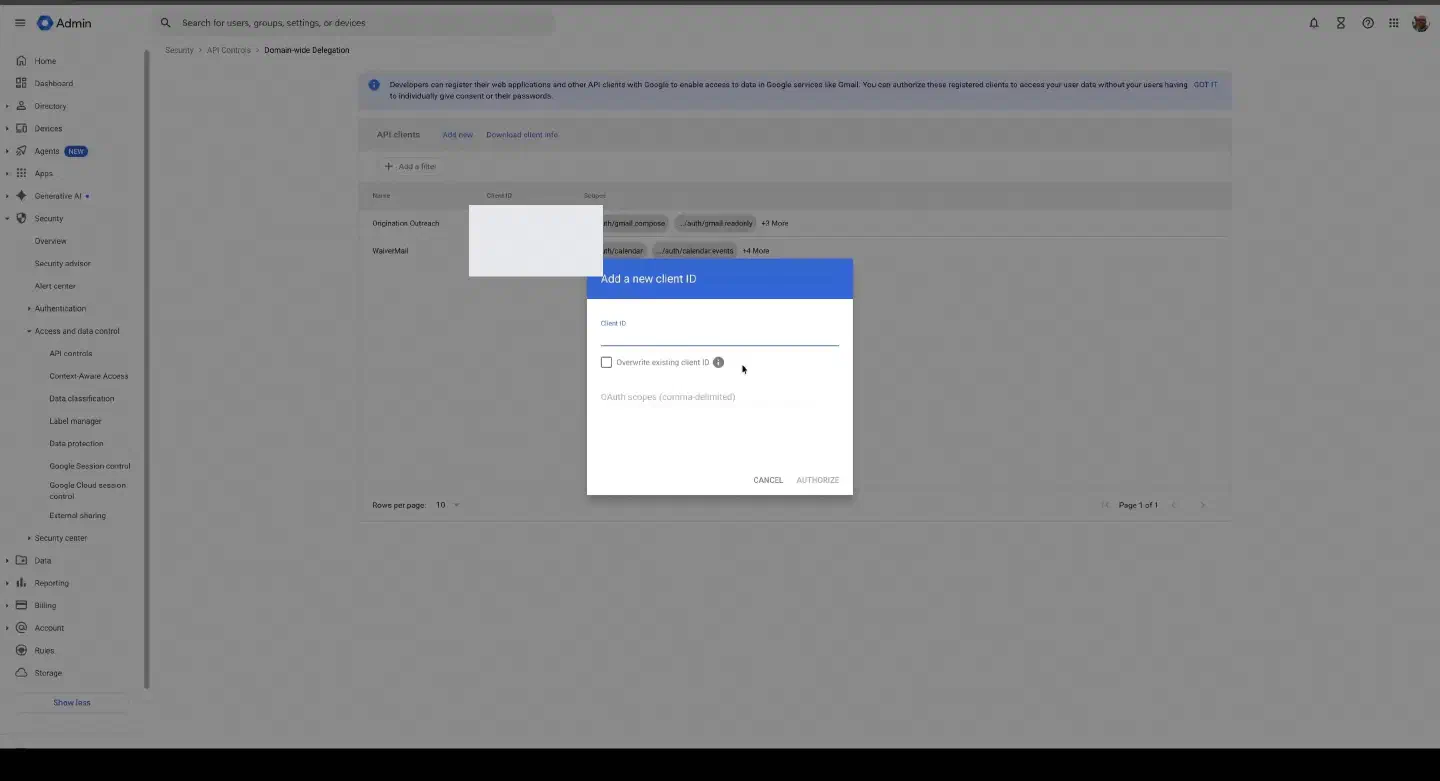
Task: Open the user account avatar
Action: tap(1420, 23)
